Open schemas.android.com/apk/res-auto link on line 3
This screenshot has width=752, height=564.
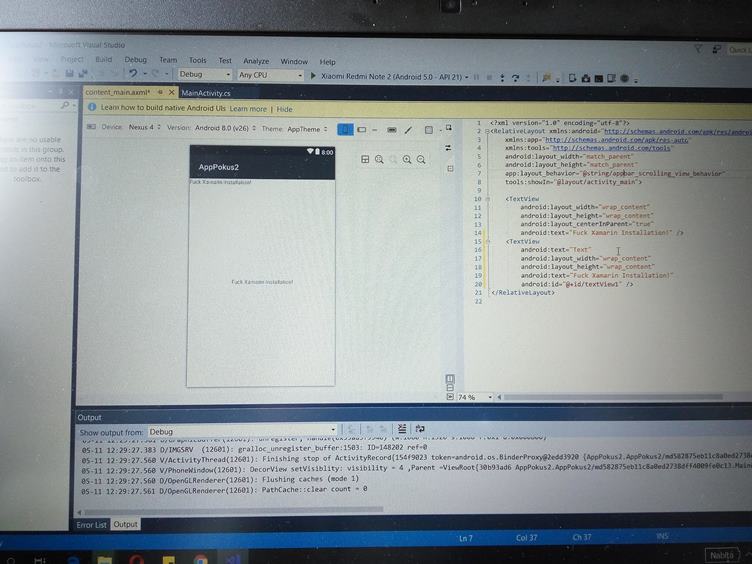617,140
